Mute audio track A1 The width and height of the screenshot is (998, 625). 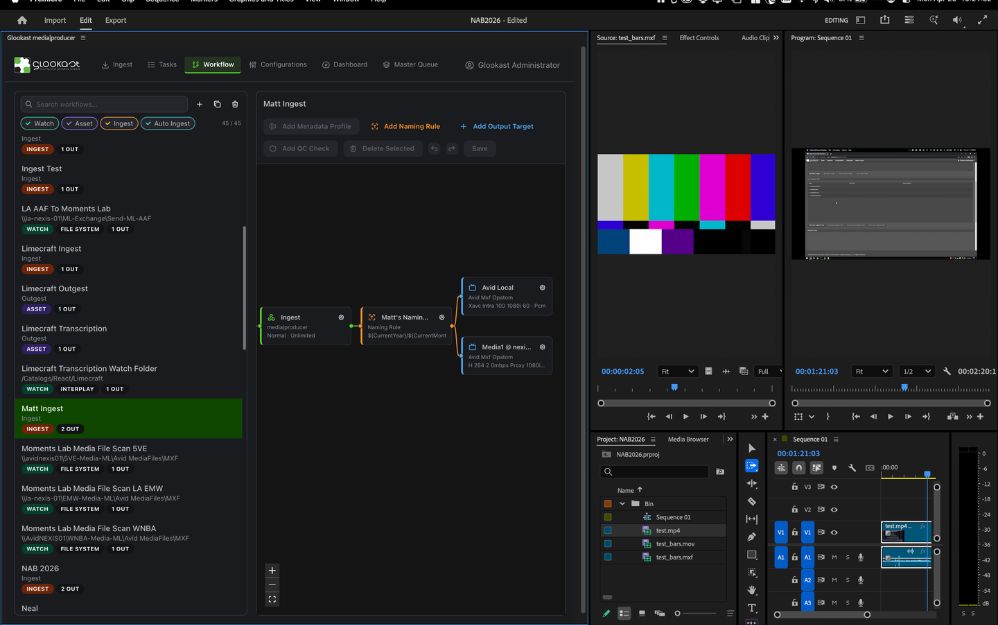click(x=834, y=557)
